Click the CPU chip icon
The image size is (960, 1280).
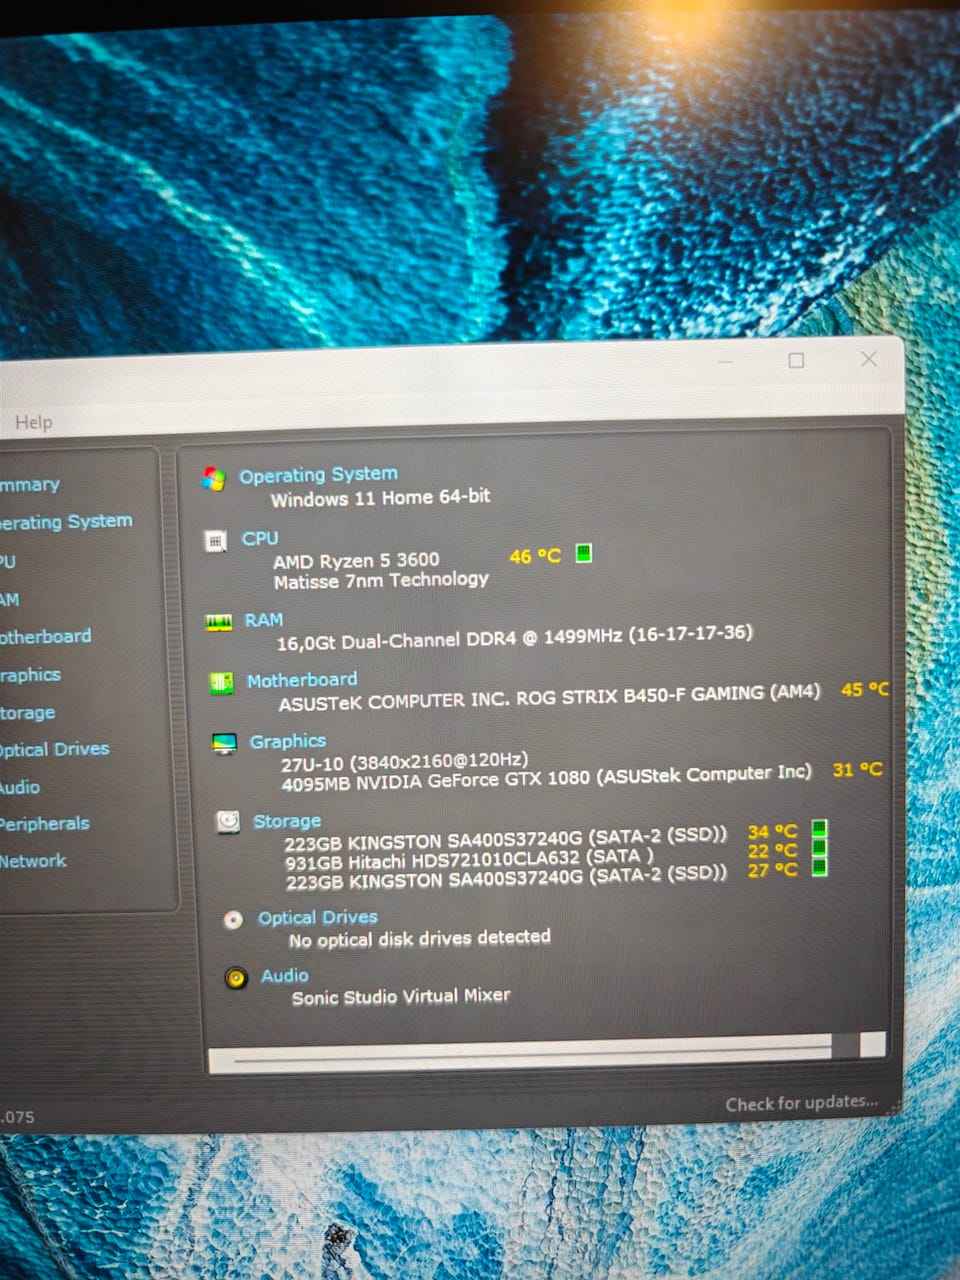tap(215, 541)
